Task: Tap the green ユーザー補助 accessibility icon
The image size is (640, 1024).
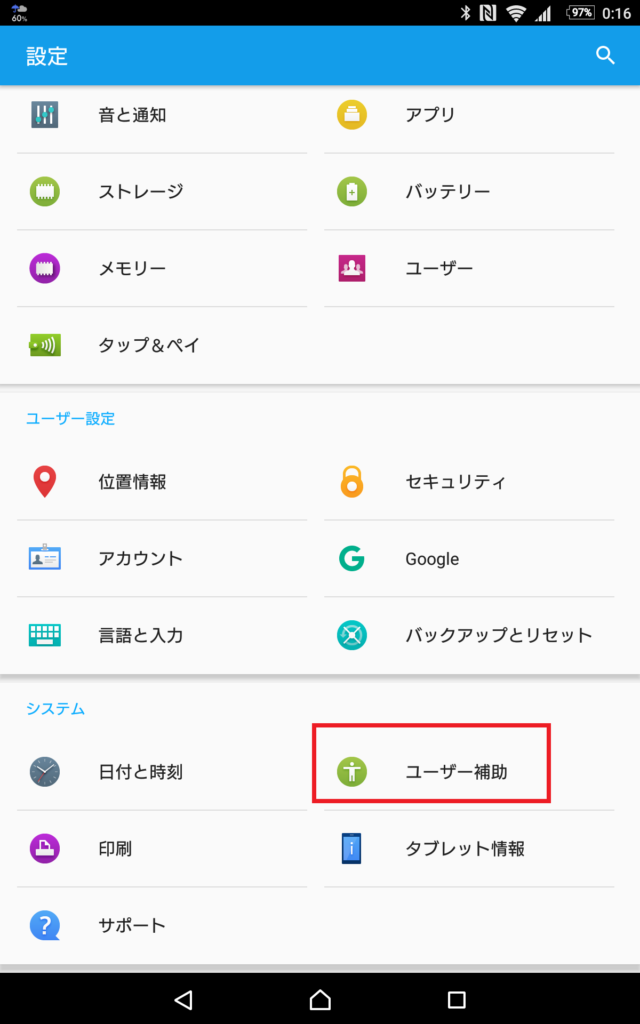Action: click(352, 772)
